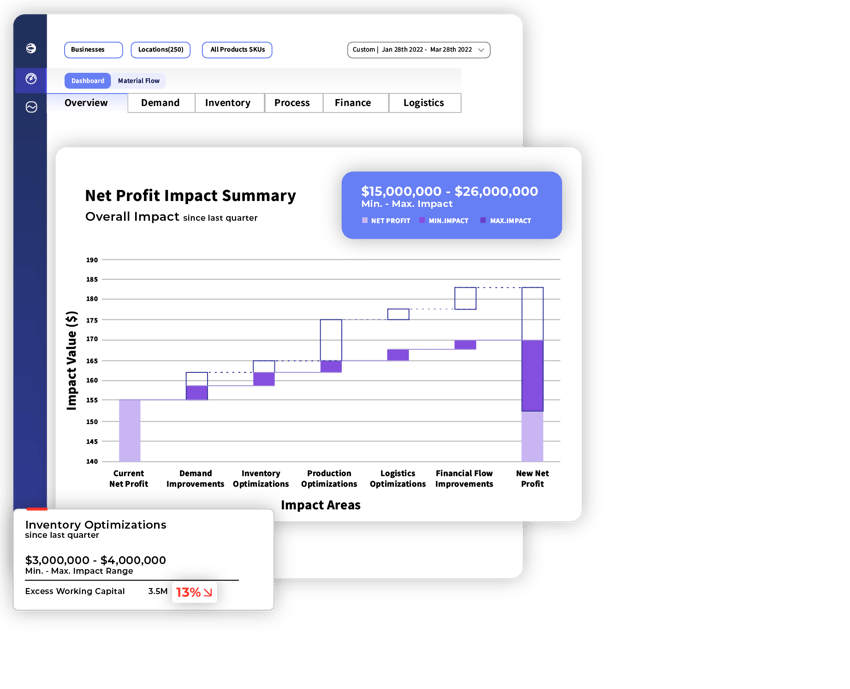Expand the Locations(250) filter selector
The height and width of the screenshot is (689, 850).
[x=163, y=49]
